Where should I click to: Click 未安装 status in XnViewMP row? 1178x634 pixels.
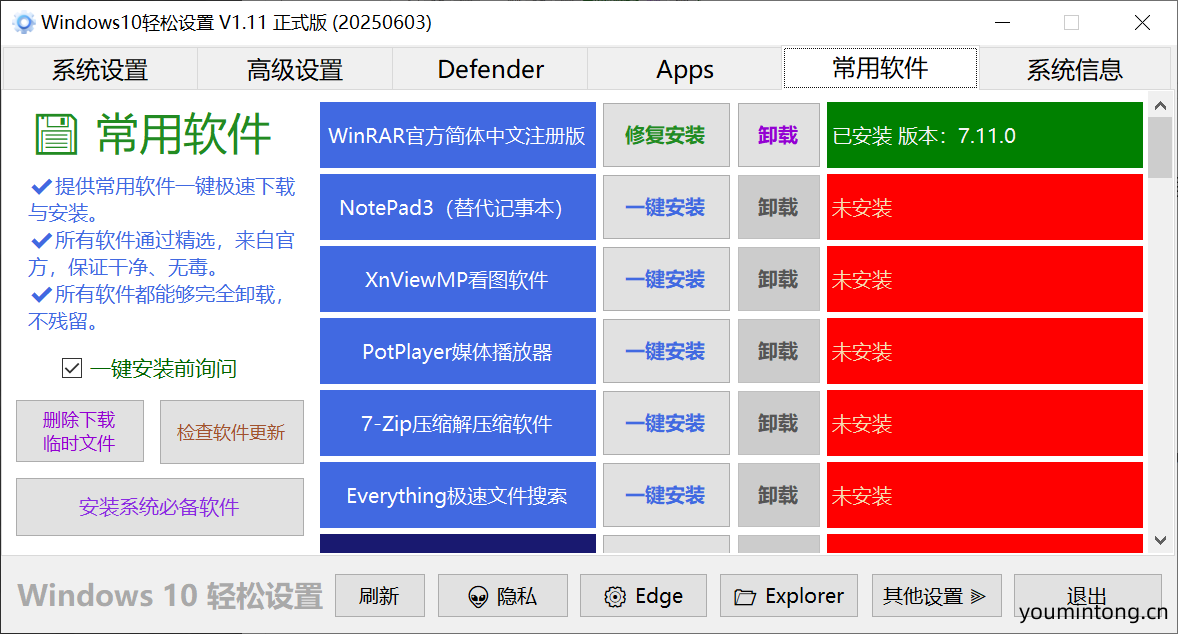click(x=984, y=279)
